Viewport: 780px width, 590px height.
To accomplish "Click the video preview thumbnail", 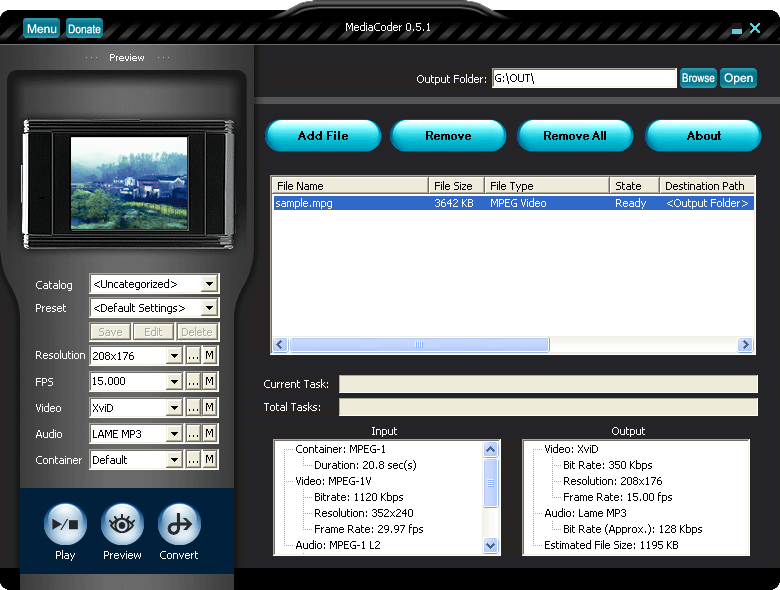I will point(128,183).
